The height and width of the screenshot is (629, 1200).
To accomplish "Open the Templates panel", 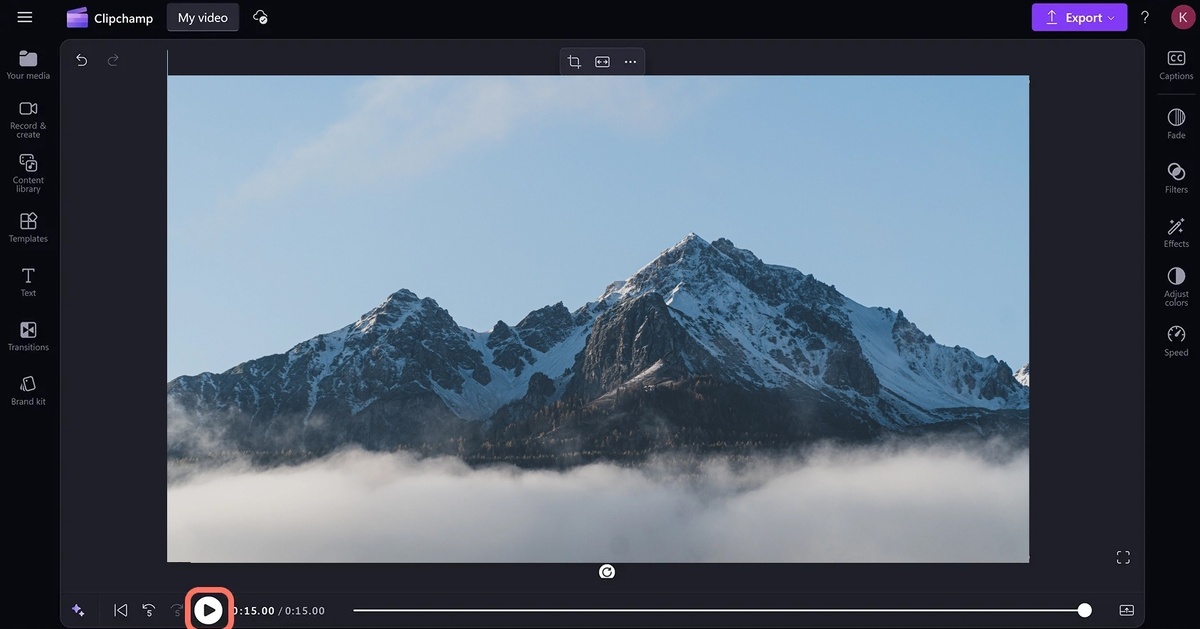I will (x=28, y=227).
